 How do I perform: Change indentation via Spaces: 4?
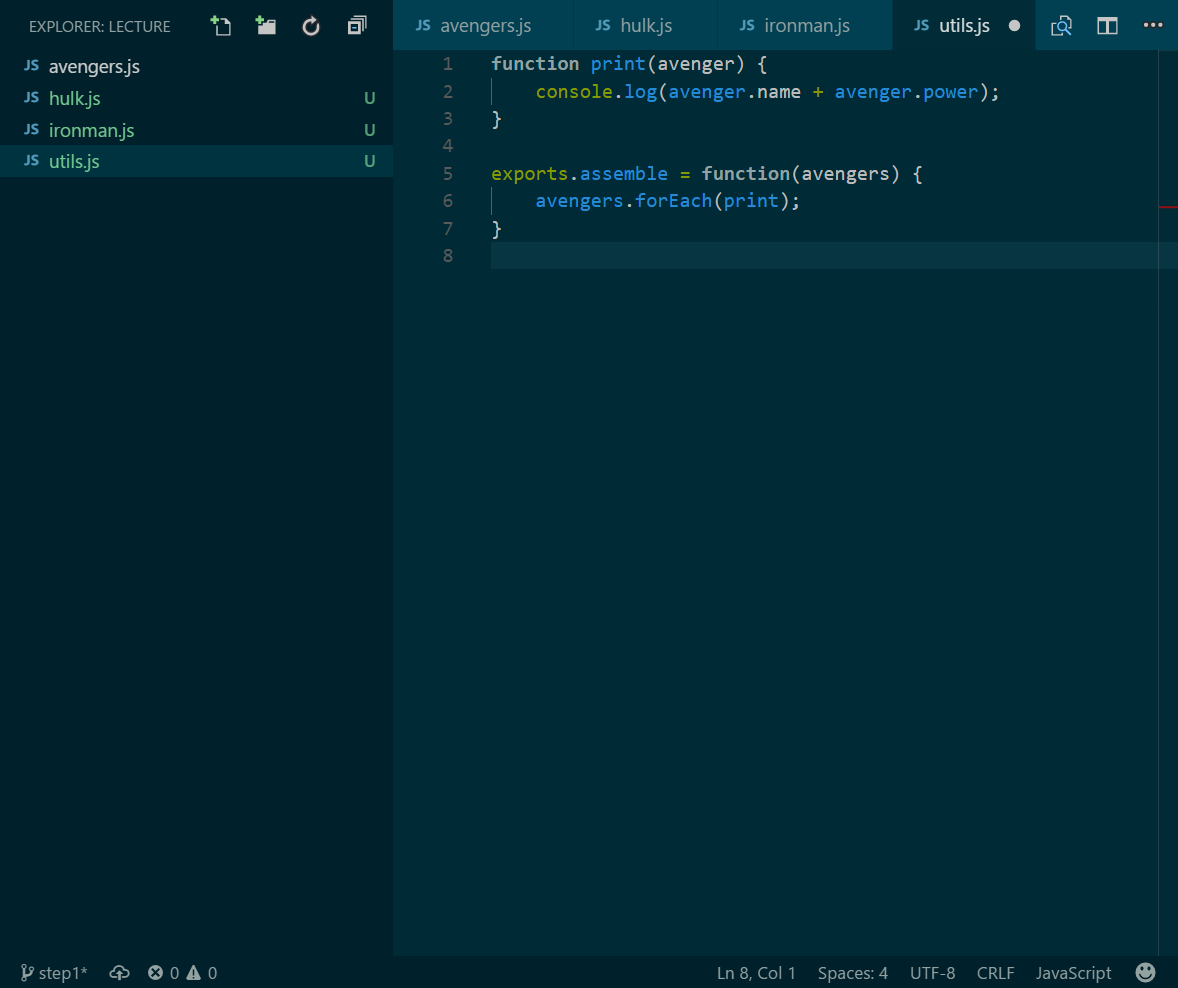tap(853, 973)
